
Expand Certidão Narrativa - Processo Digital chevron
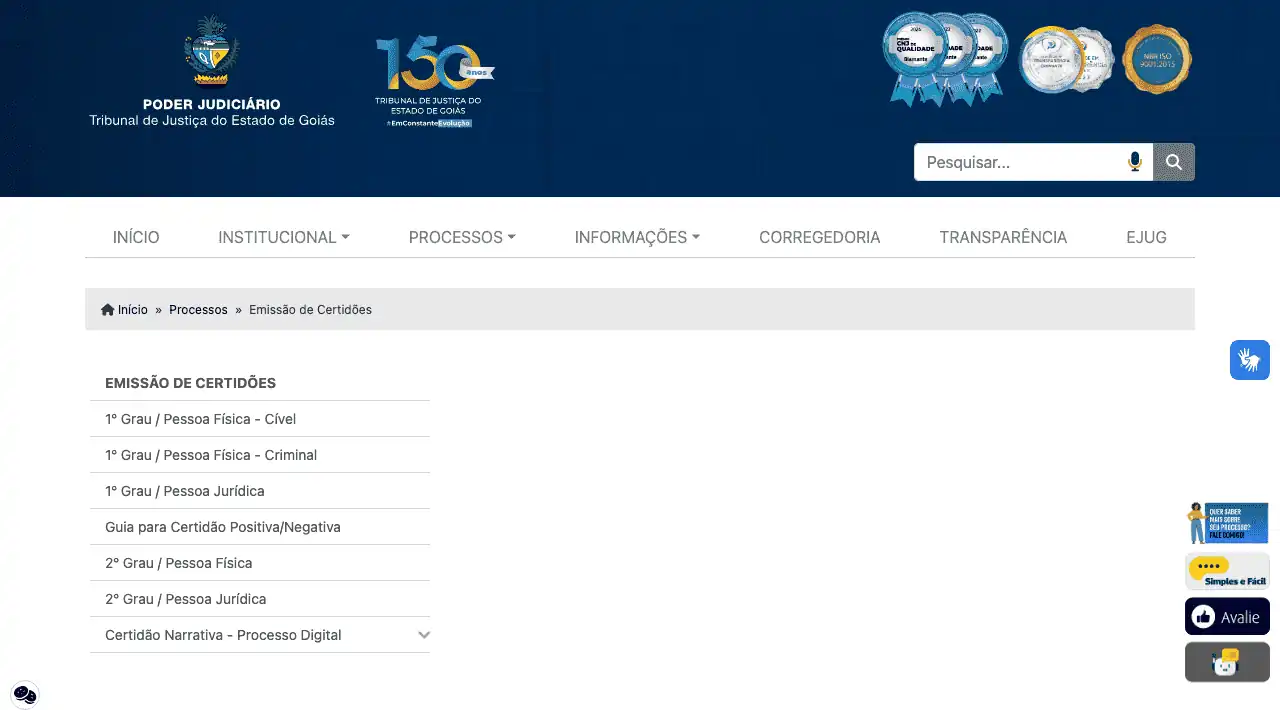coord(424,635)
